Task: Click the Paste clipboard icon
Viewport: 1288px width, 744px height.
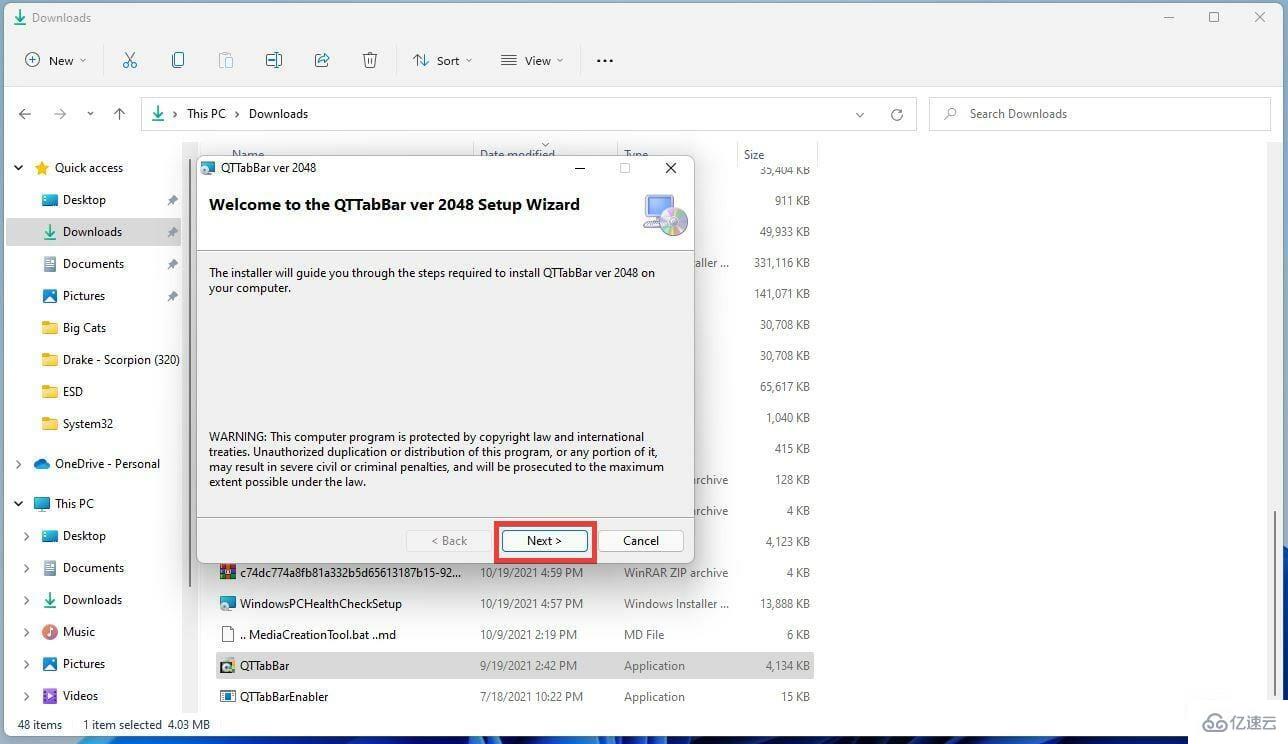Action: click(226, 60)
